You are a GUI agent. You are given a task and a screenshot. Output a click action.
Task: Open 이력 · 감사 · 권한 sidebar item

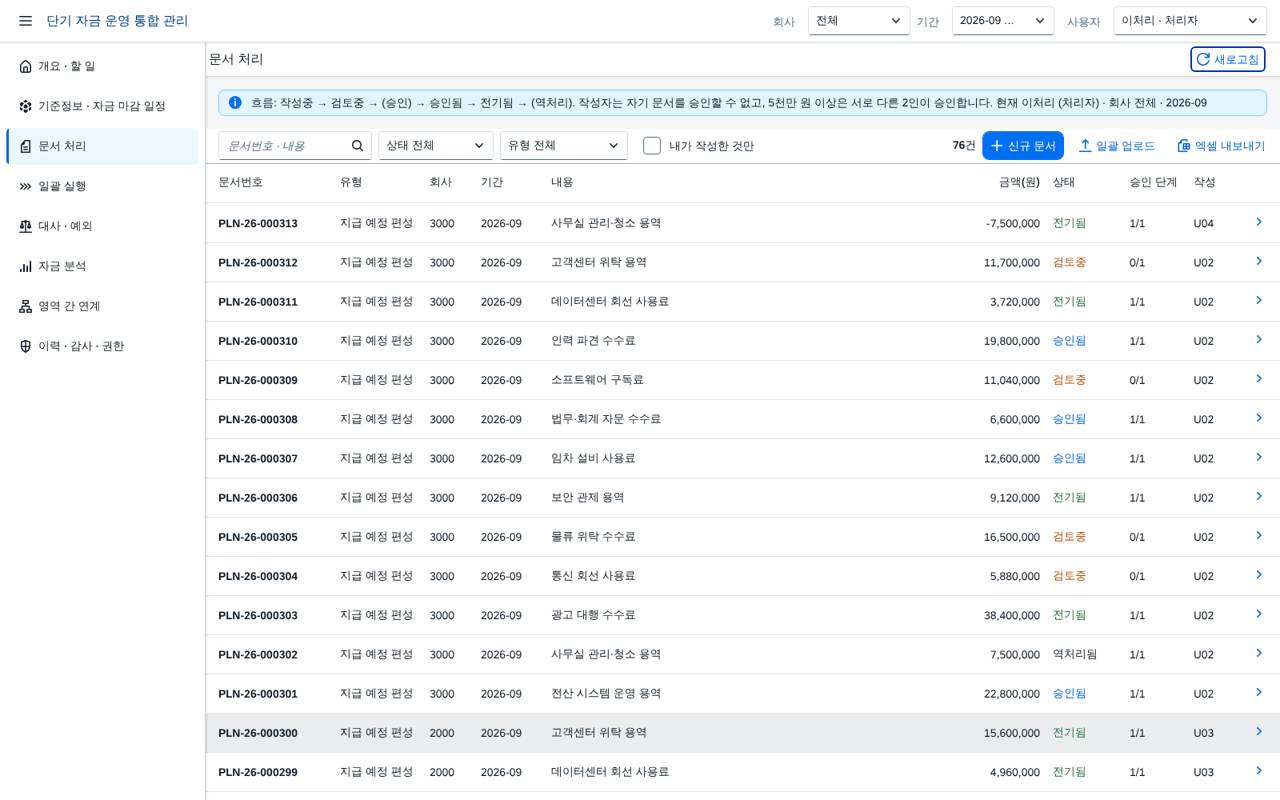point(102,346)
